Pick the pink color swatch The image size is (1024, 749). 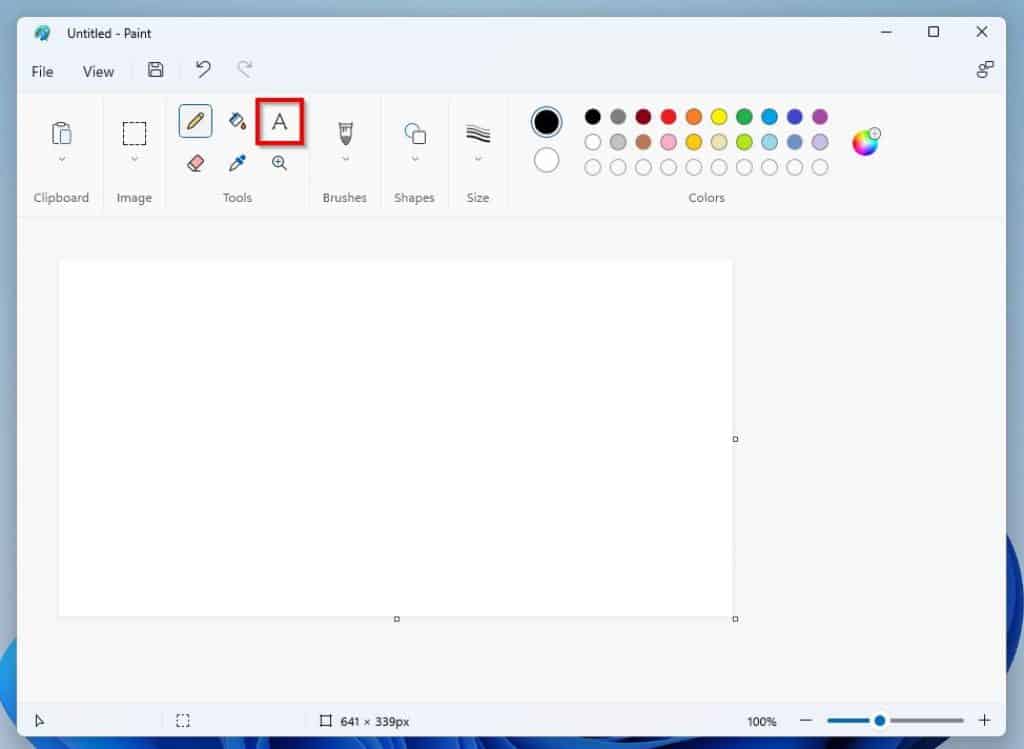click(x=668, y=142)
